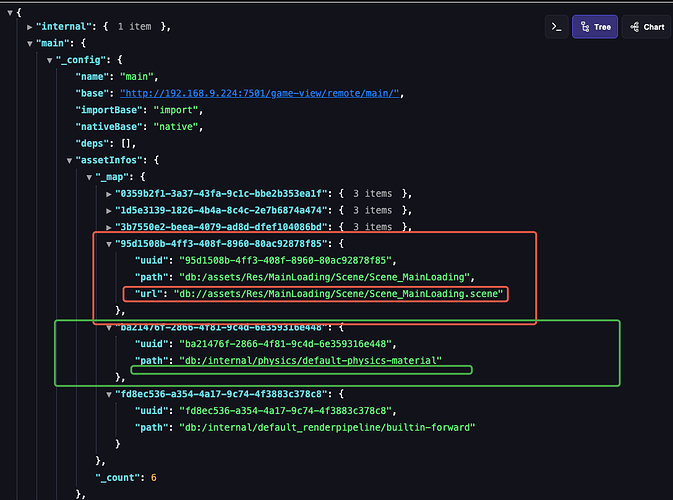Click the internal "1 item" summary

pos(134,27)
